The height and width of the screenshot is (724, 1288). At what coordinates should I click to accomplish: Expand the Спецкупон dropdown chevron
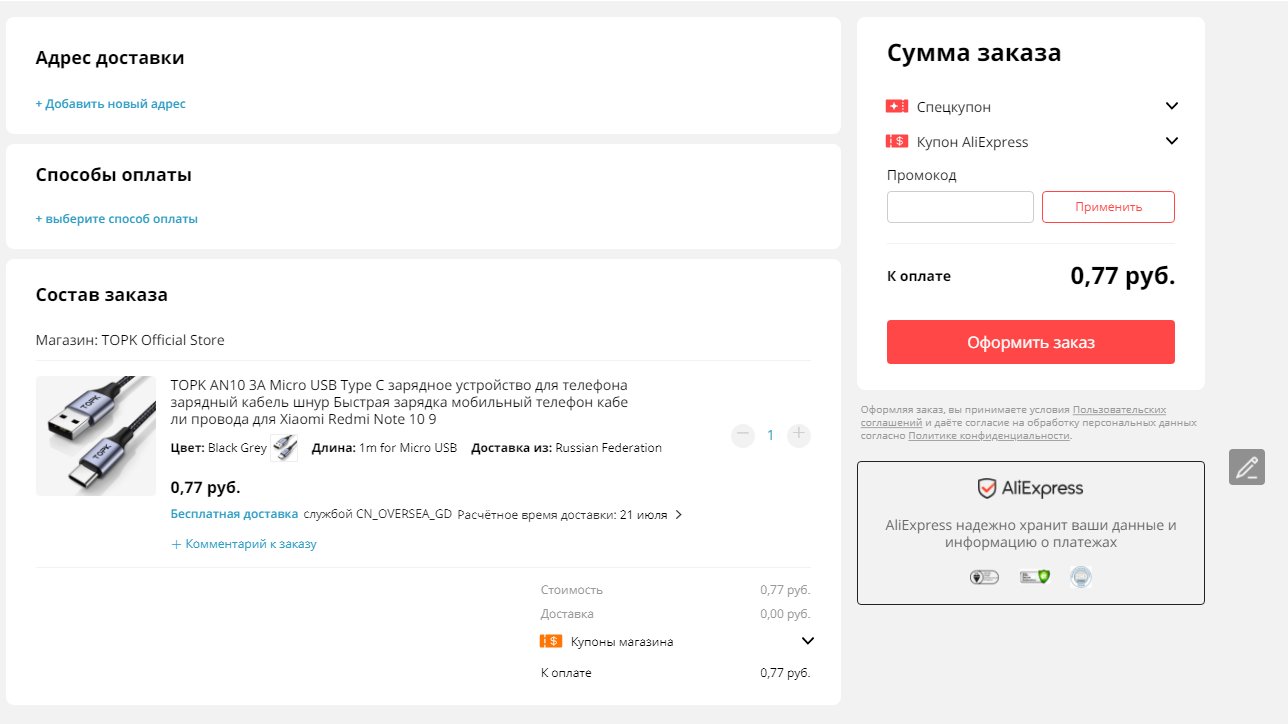[x=1172, y=106]
